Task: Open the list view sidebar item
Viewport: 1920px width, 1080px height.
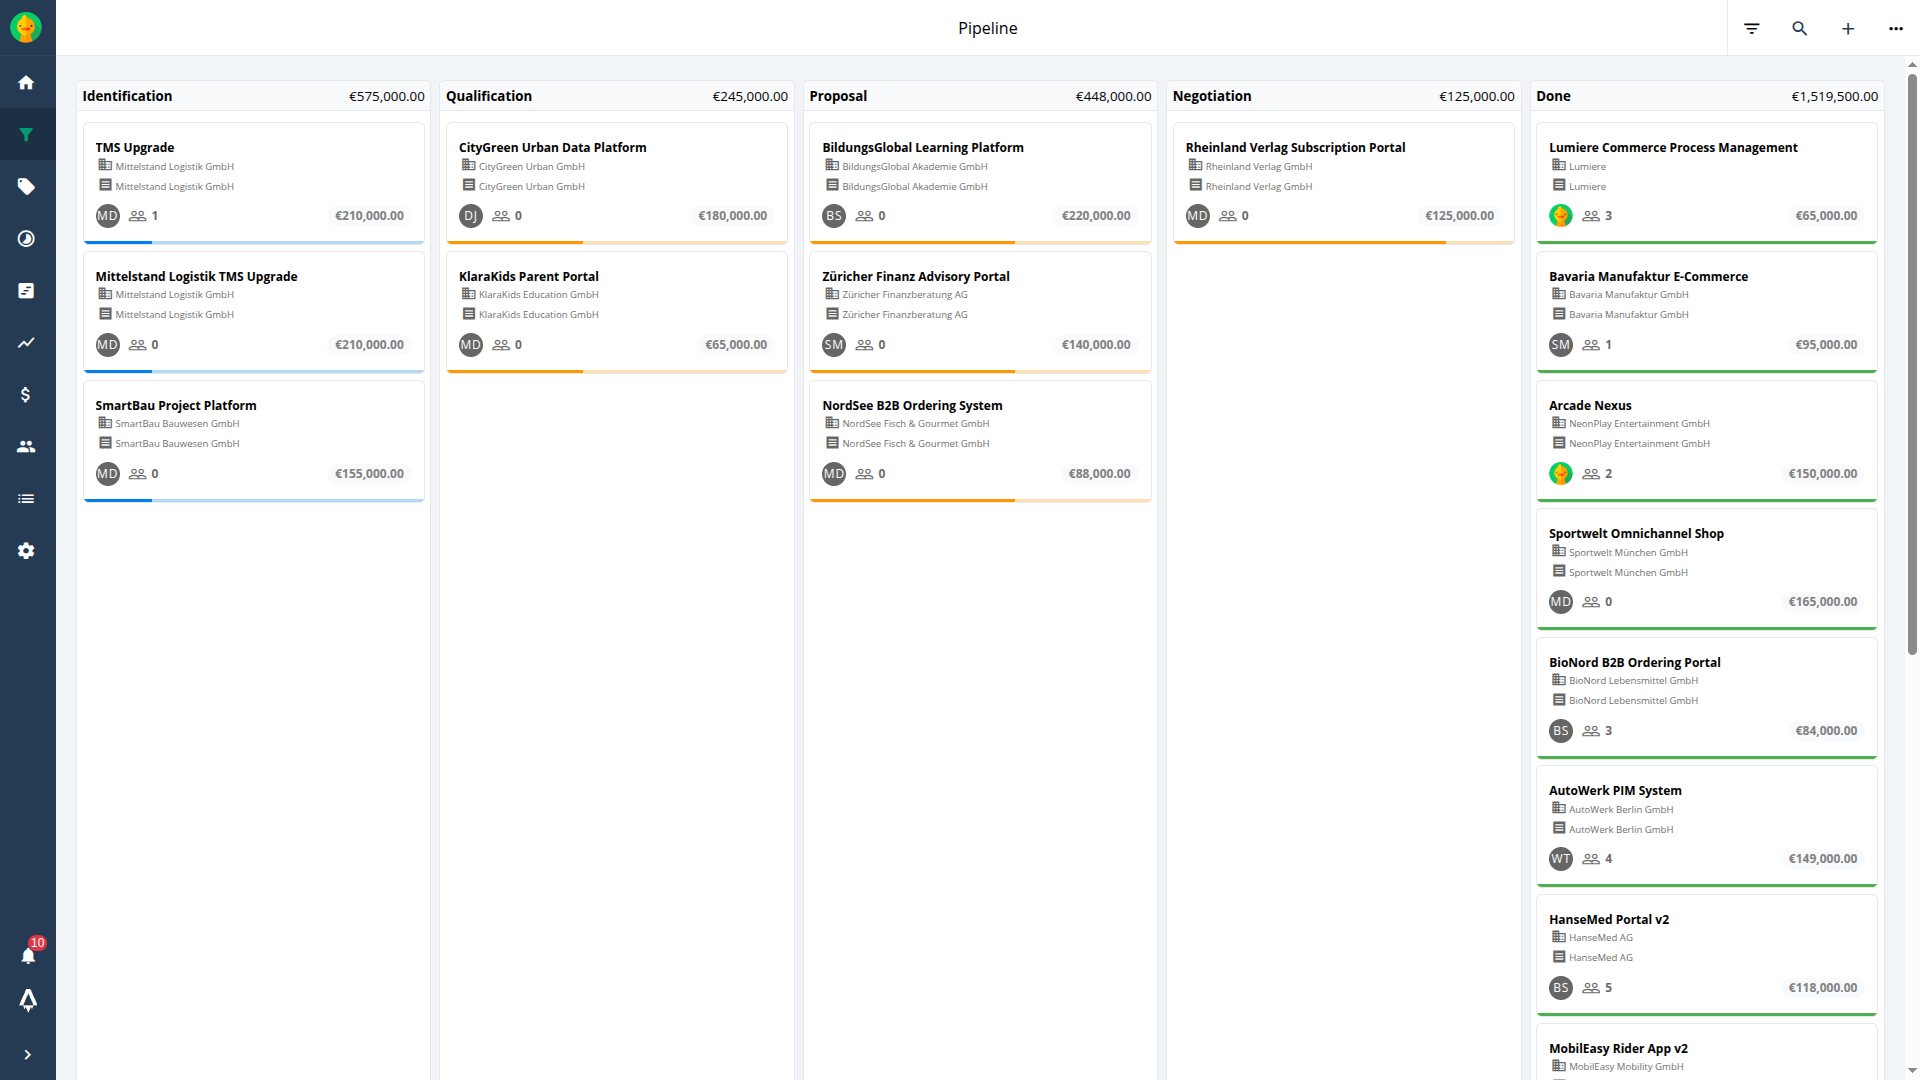Action: (x=27, y=499)
